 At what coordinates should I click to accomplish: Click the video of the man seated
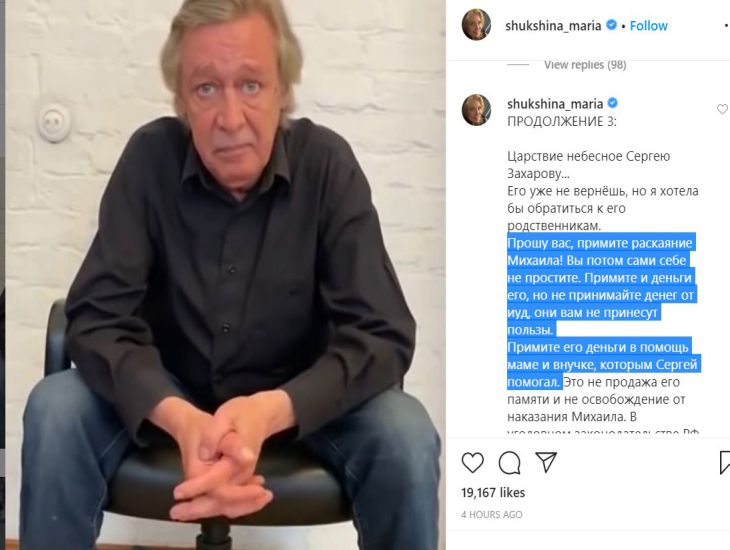pos(225,275)
